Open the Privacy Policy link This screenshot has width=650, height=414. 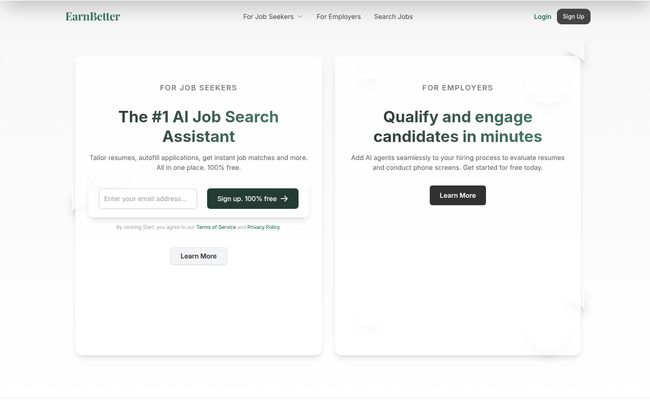tap(264, 227)
